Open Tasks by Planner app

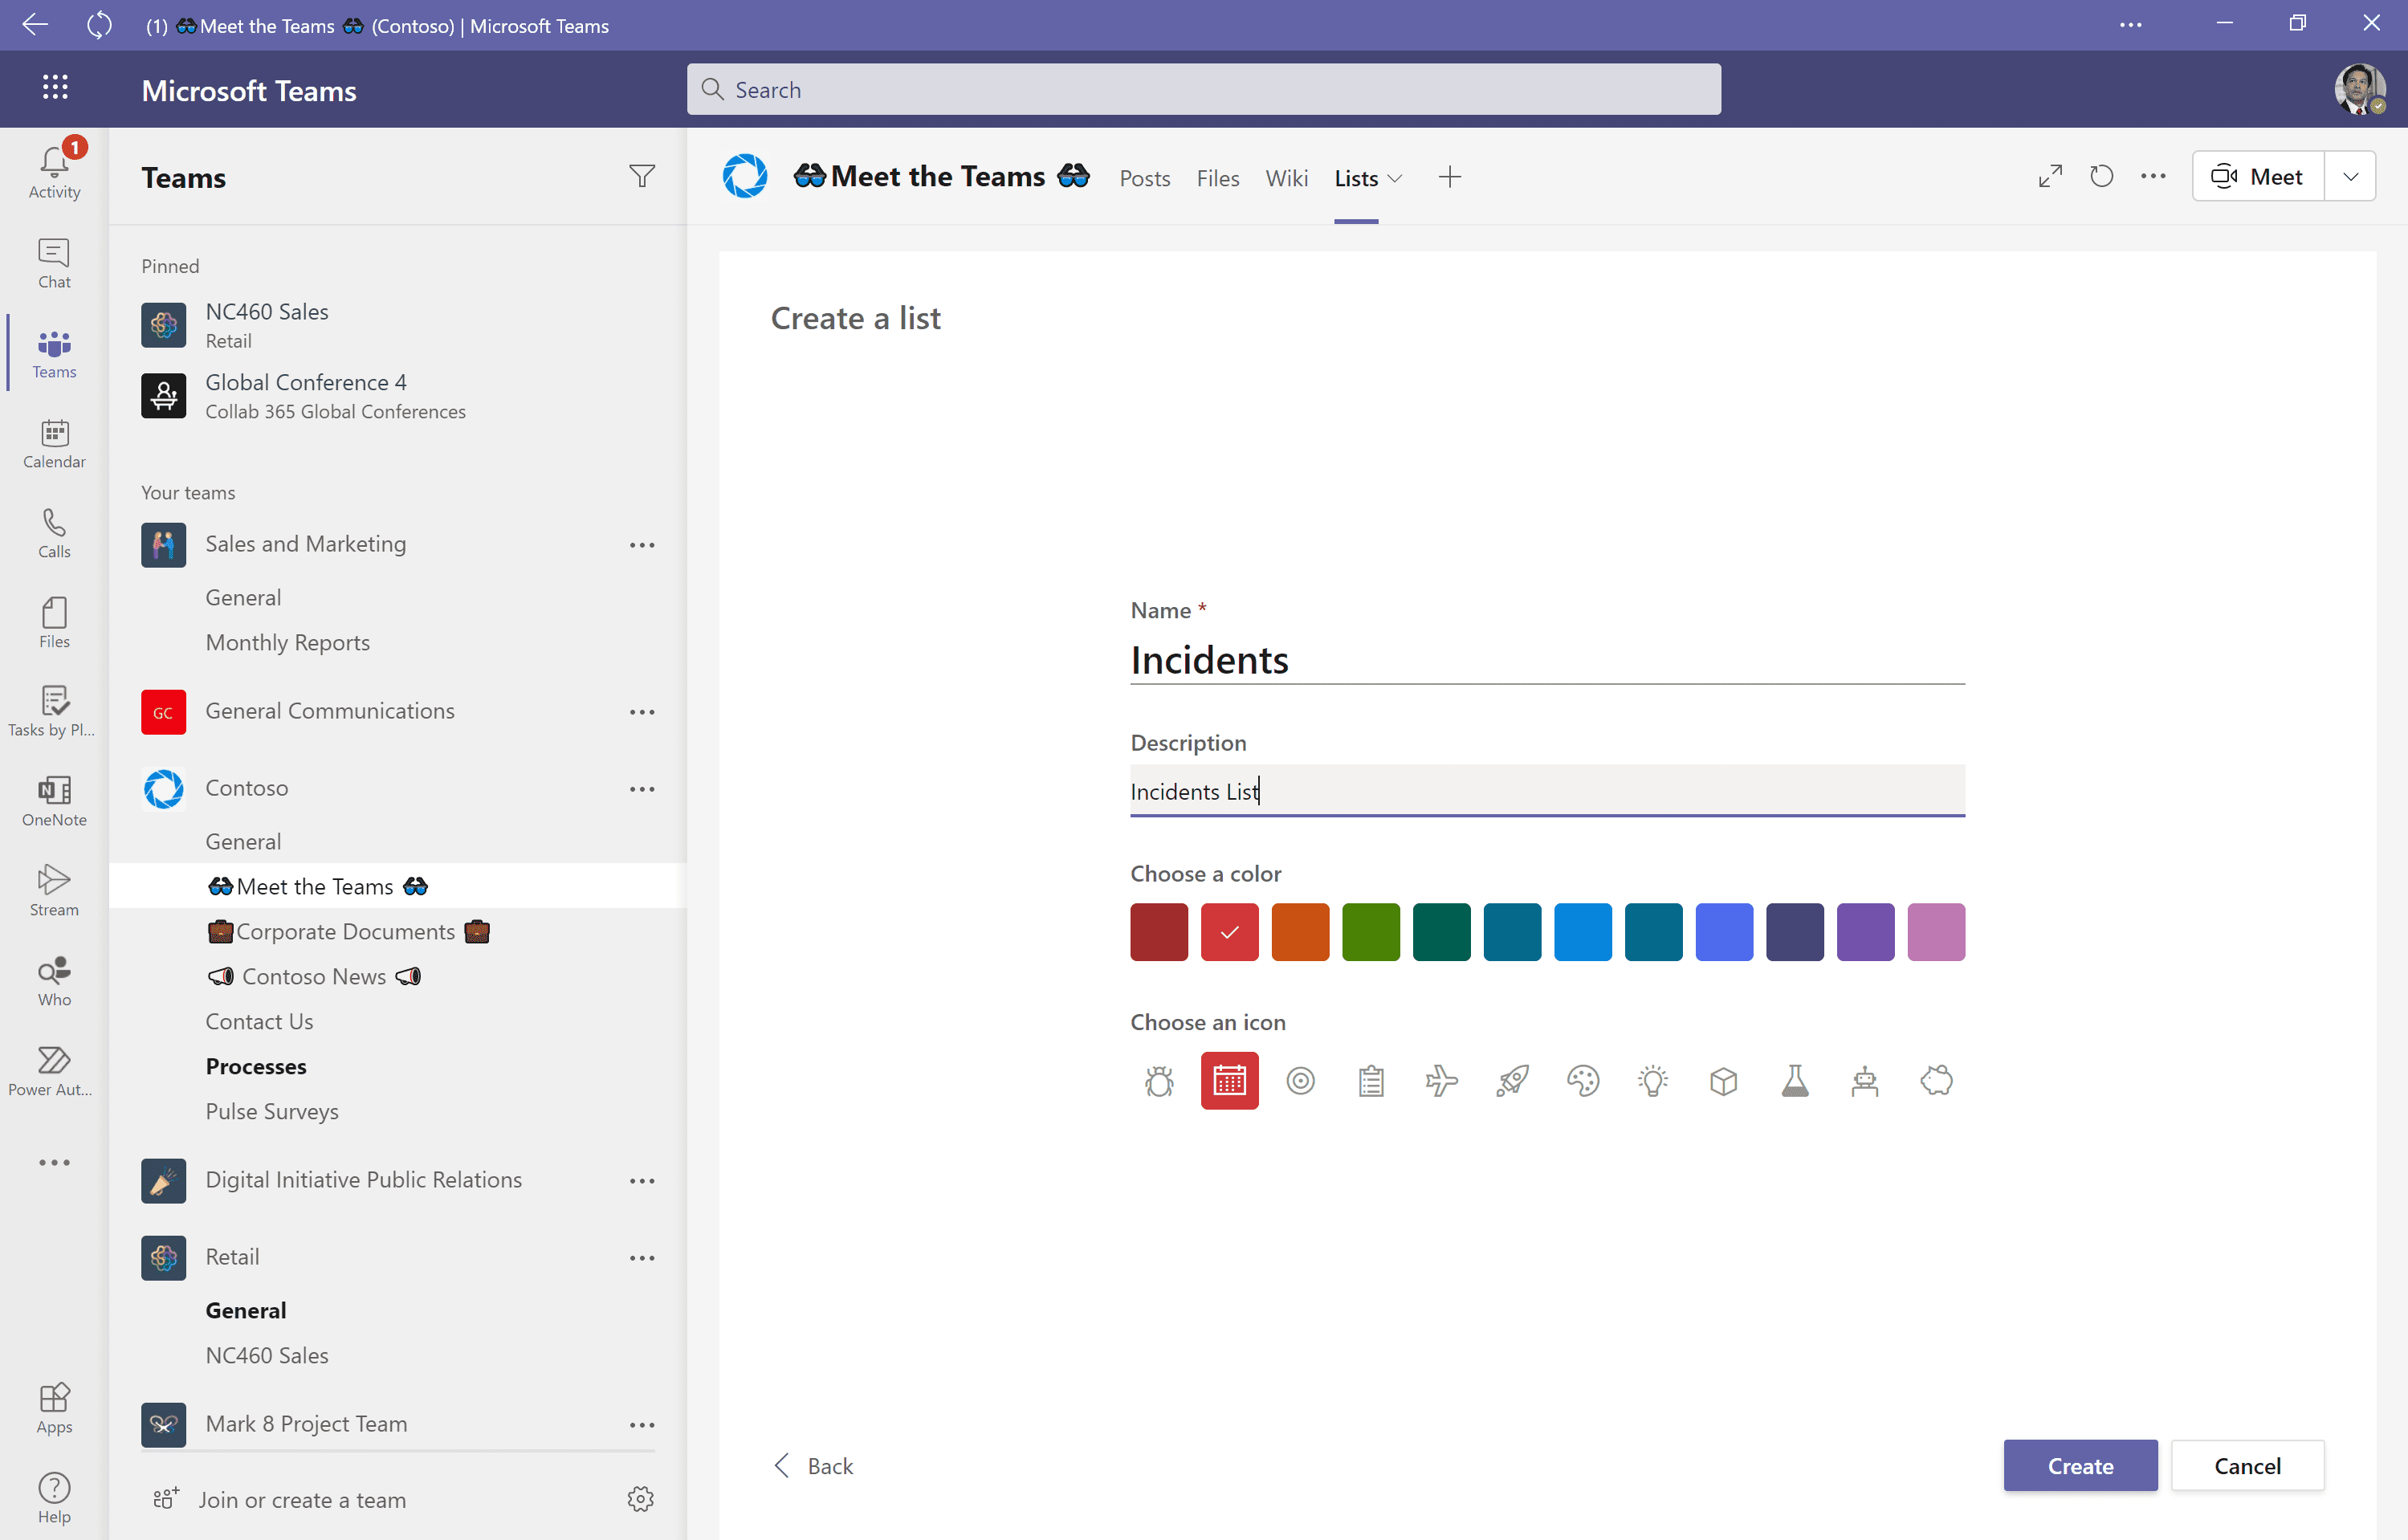coord(54,712)
